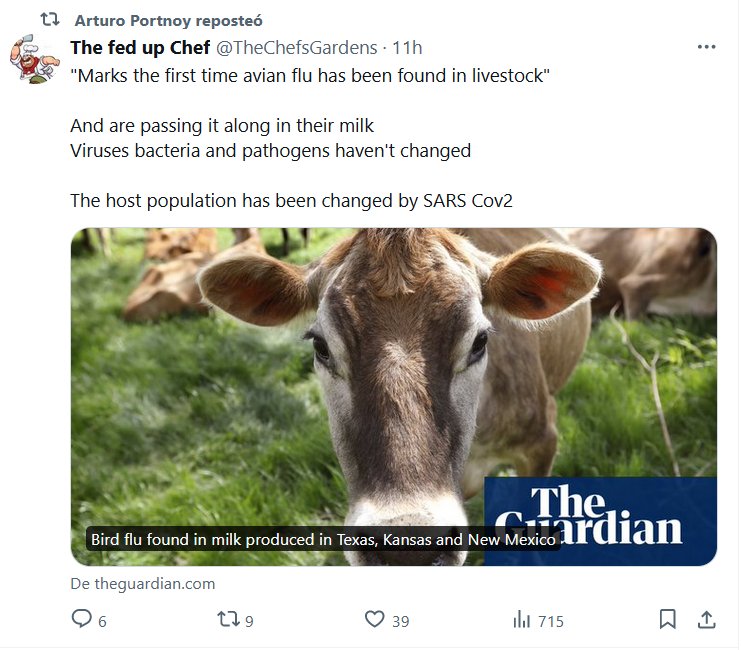Open view analytics bar chart icon
The width and height of the screenshot is (742, 650).
pos(521,620)
